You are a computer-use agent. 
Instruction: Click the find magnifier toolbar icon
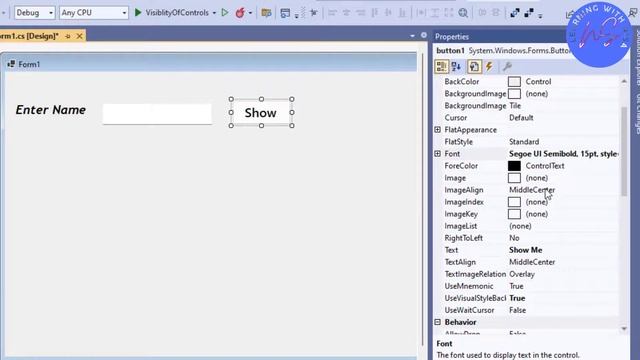point(463,13)
